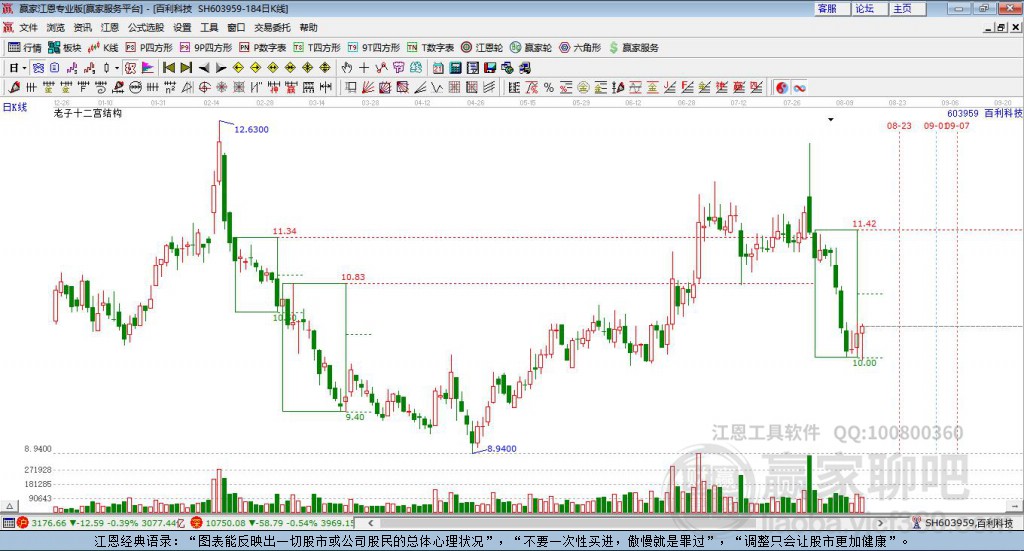Open the calculator icon in toolbar
Image resolution: width=1024 pixels, height=551 pixels.
(455, 68)
